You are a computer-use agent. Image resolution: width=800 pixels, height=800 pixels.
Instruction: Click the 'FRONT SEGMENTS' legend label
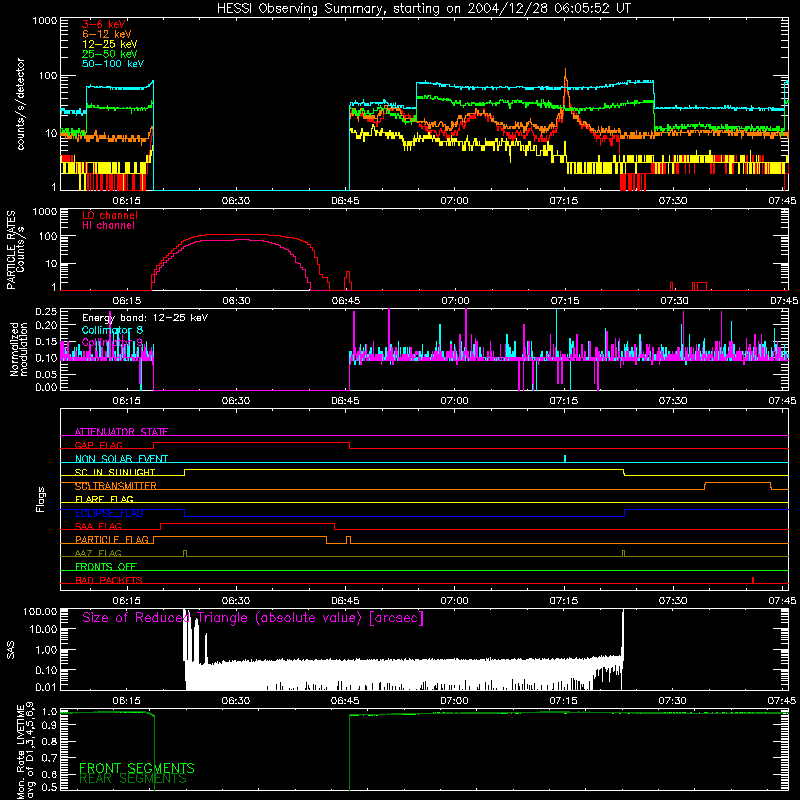coord(137,768)
